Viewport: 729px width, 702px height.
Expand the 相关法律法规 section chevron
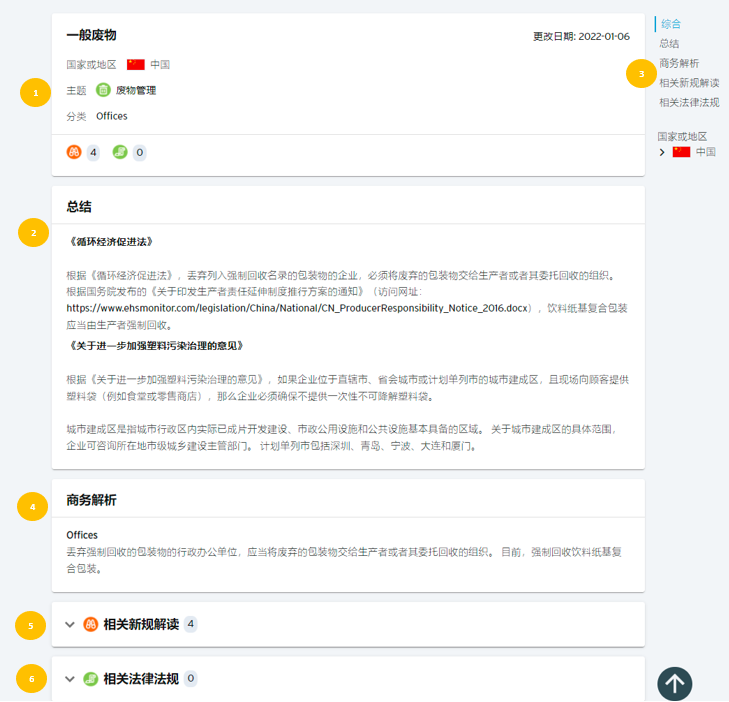click(70, 679)
